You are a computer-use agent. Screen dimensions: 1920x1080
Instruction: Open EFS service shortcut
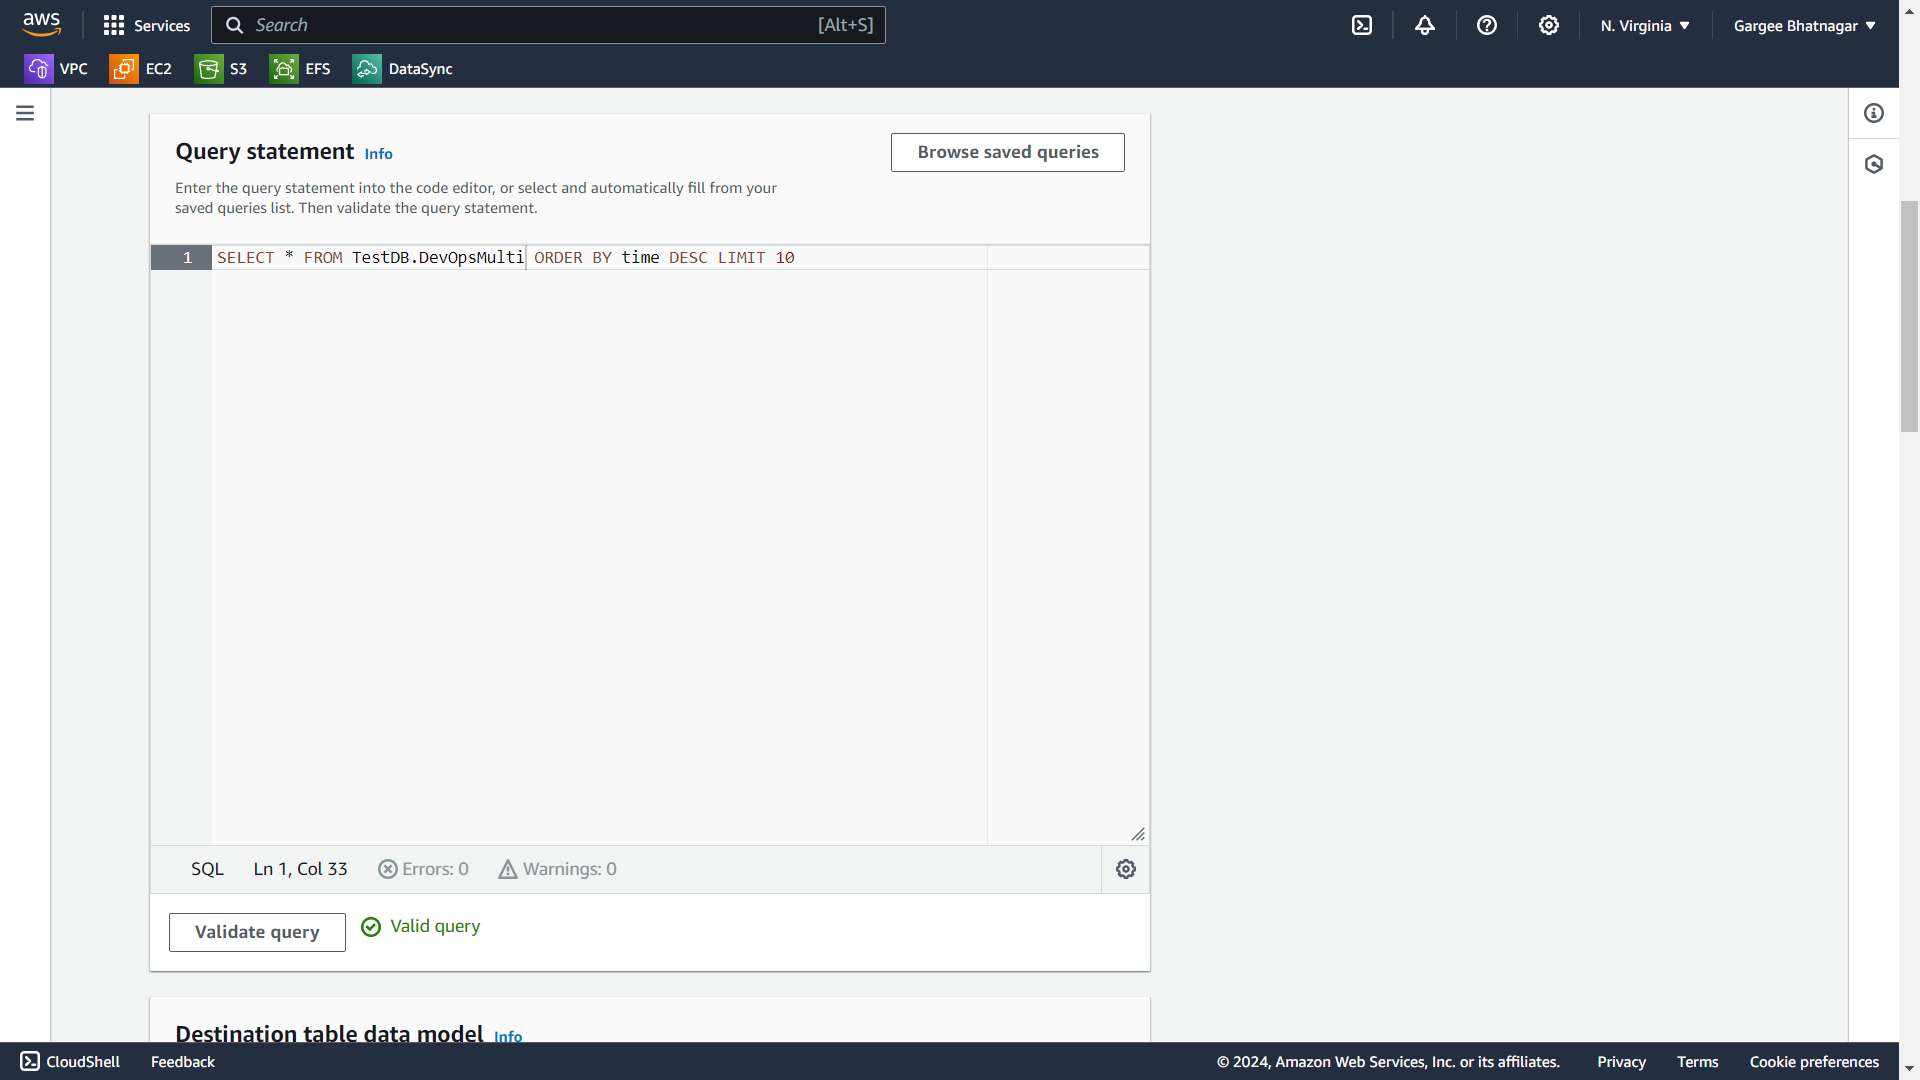pyautogui.click(x=300, y=69)
